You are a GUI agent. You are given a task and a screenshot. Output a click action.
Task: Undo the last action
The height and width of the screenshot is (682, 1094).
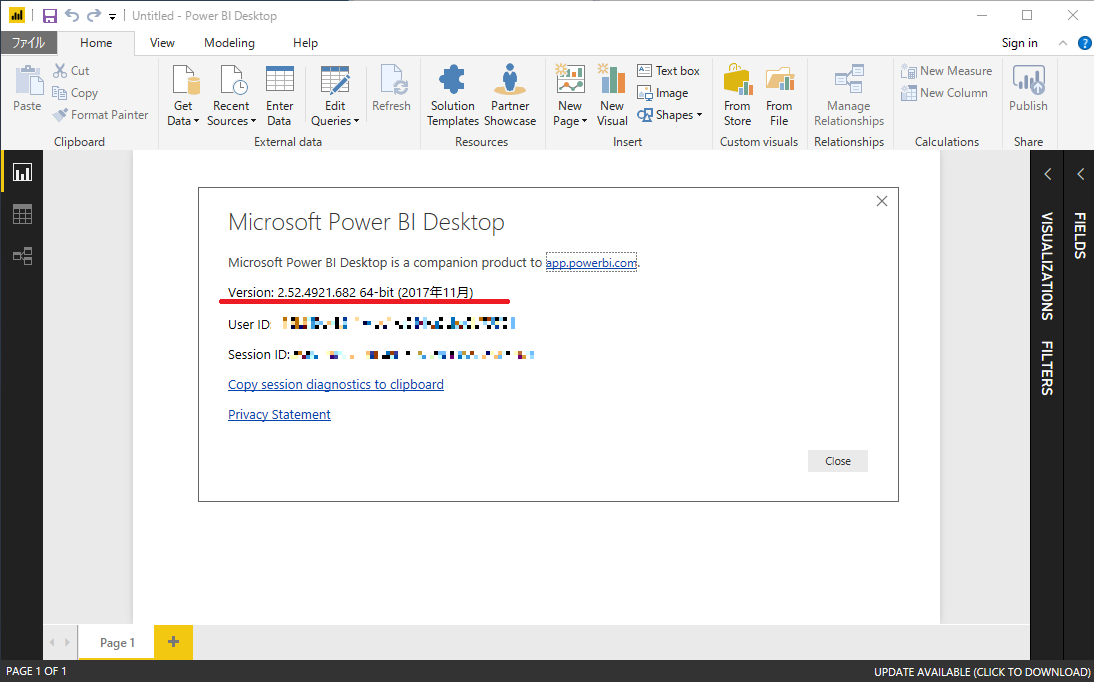point(71,15)
